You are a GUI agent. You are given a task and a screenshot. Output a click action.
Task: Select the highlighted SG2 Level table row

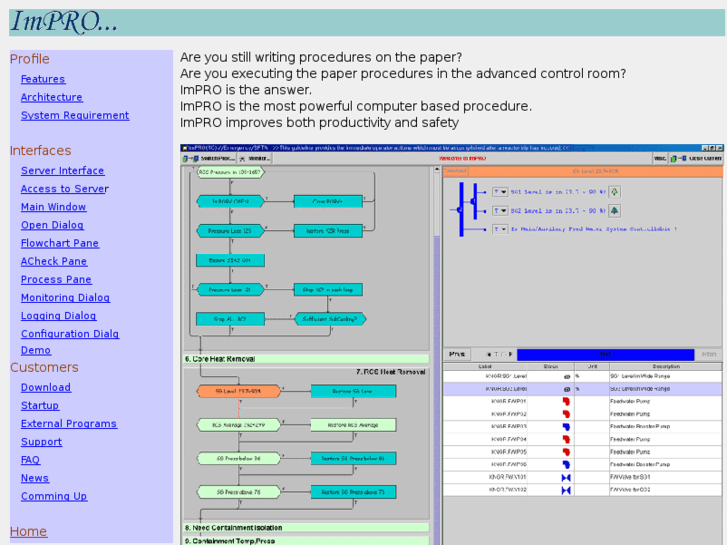(582, 389)
